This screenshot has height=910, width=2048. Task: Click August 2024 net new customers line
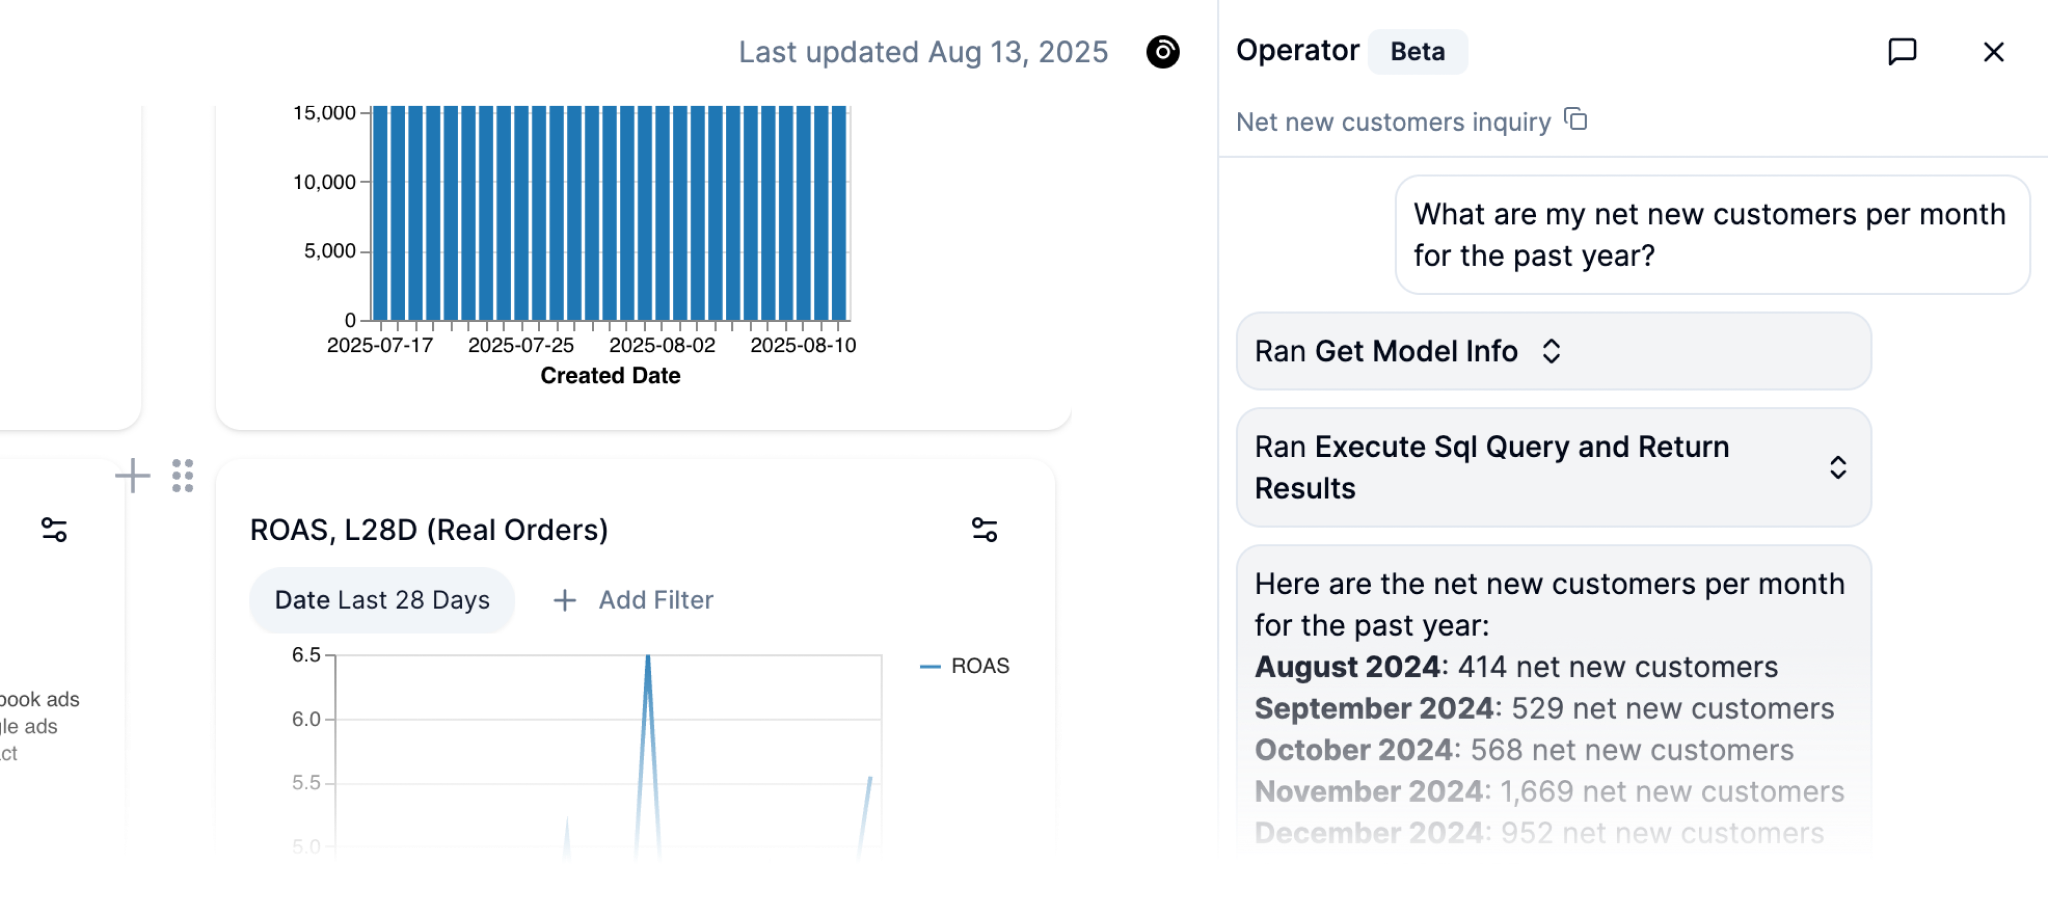click(1516, 667)
